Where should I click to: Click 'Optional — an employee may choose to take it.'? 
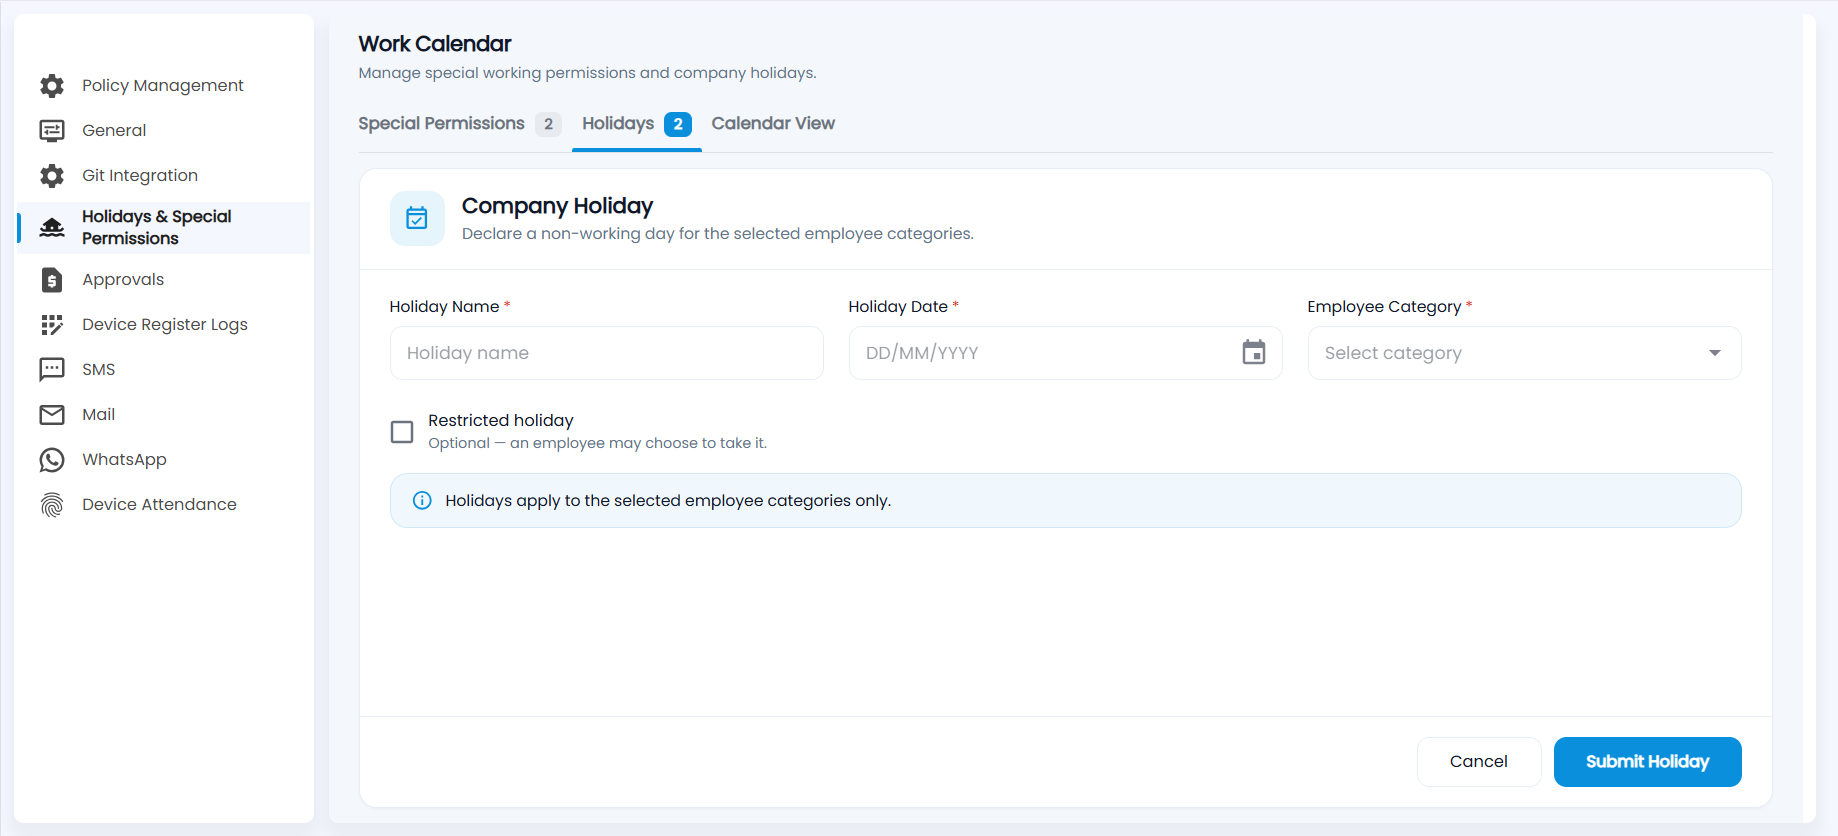[598, 443]
